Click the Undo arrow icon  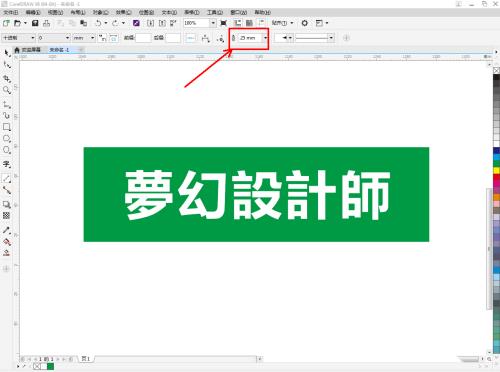click(98, 23)
